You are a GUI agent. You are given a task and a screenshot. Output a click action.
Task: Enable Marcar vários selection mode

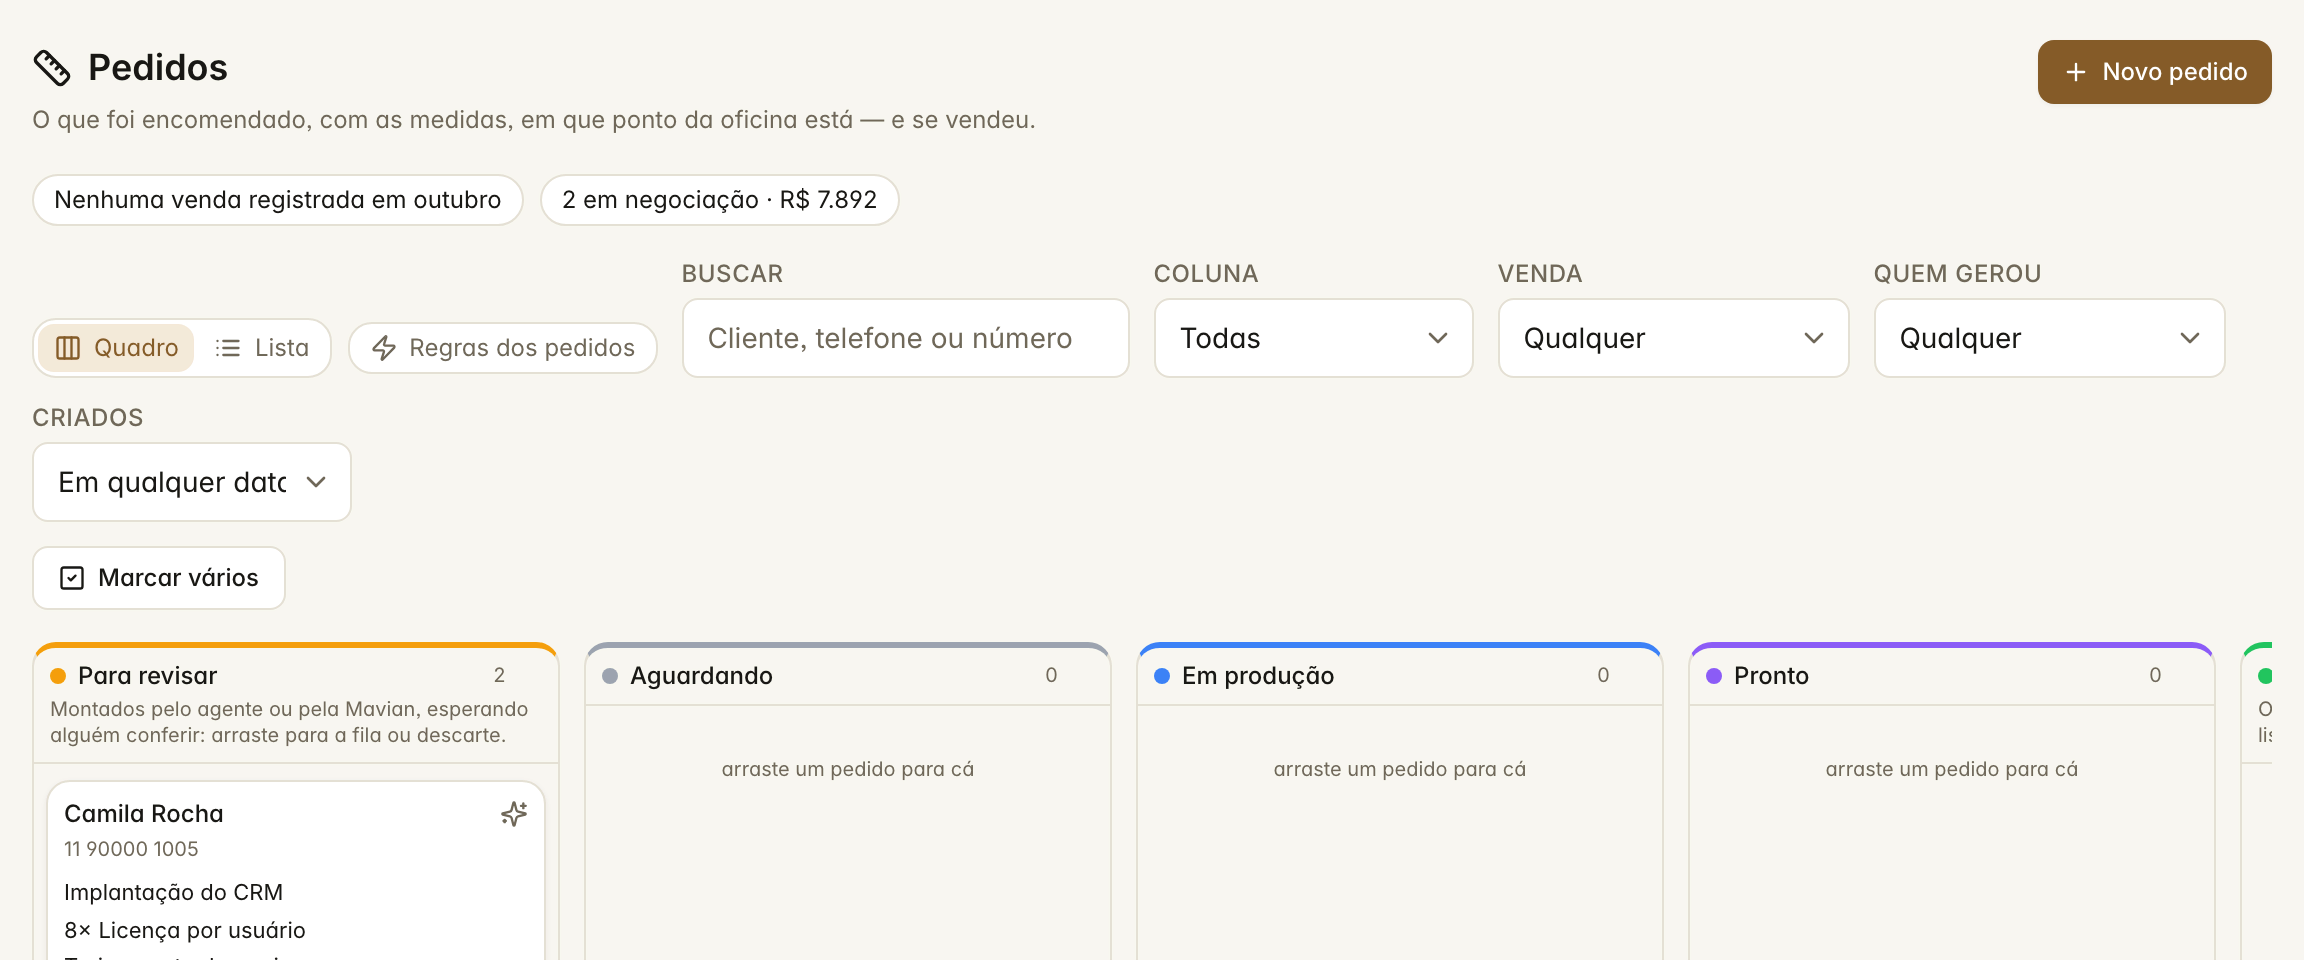click(x=159, y=578)
